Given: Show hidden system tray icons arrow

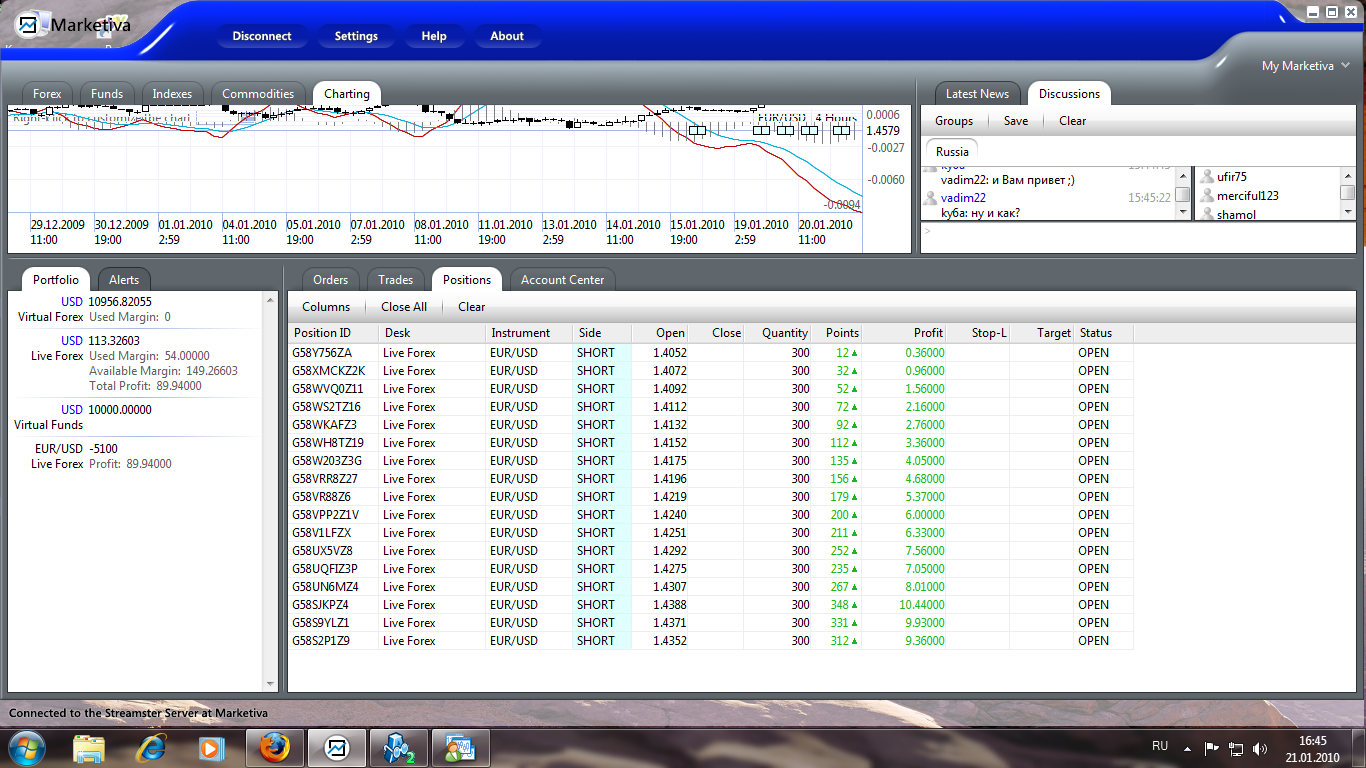Looking at the screenshot, I should tap(1186, 748).
